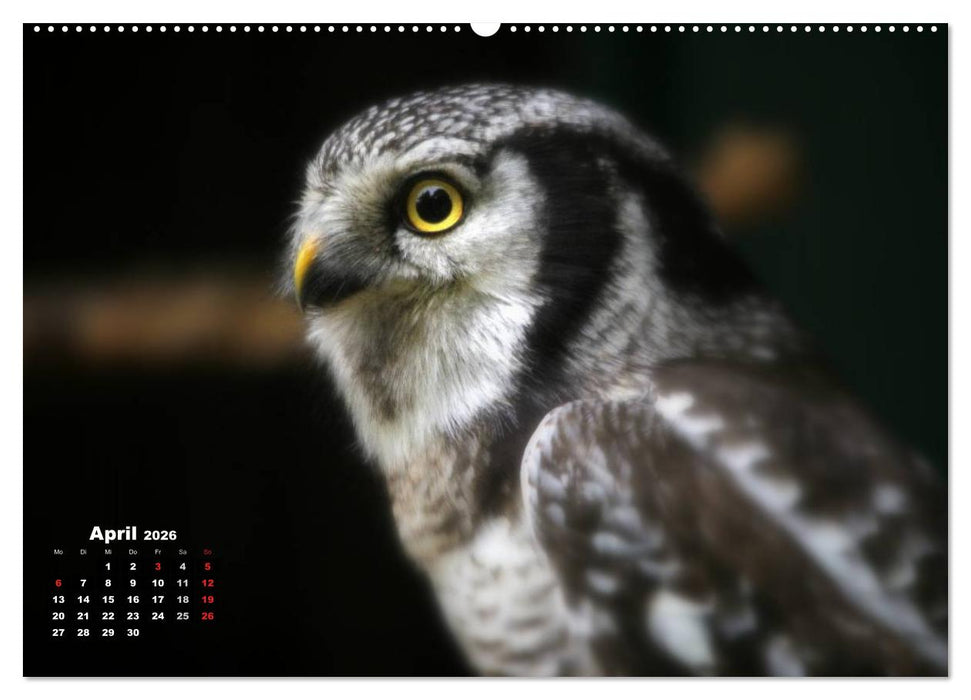Click the Fr column heading
The width and height of the screenshot is (971, 700).
pos(158,552)
